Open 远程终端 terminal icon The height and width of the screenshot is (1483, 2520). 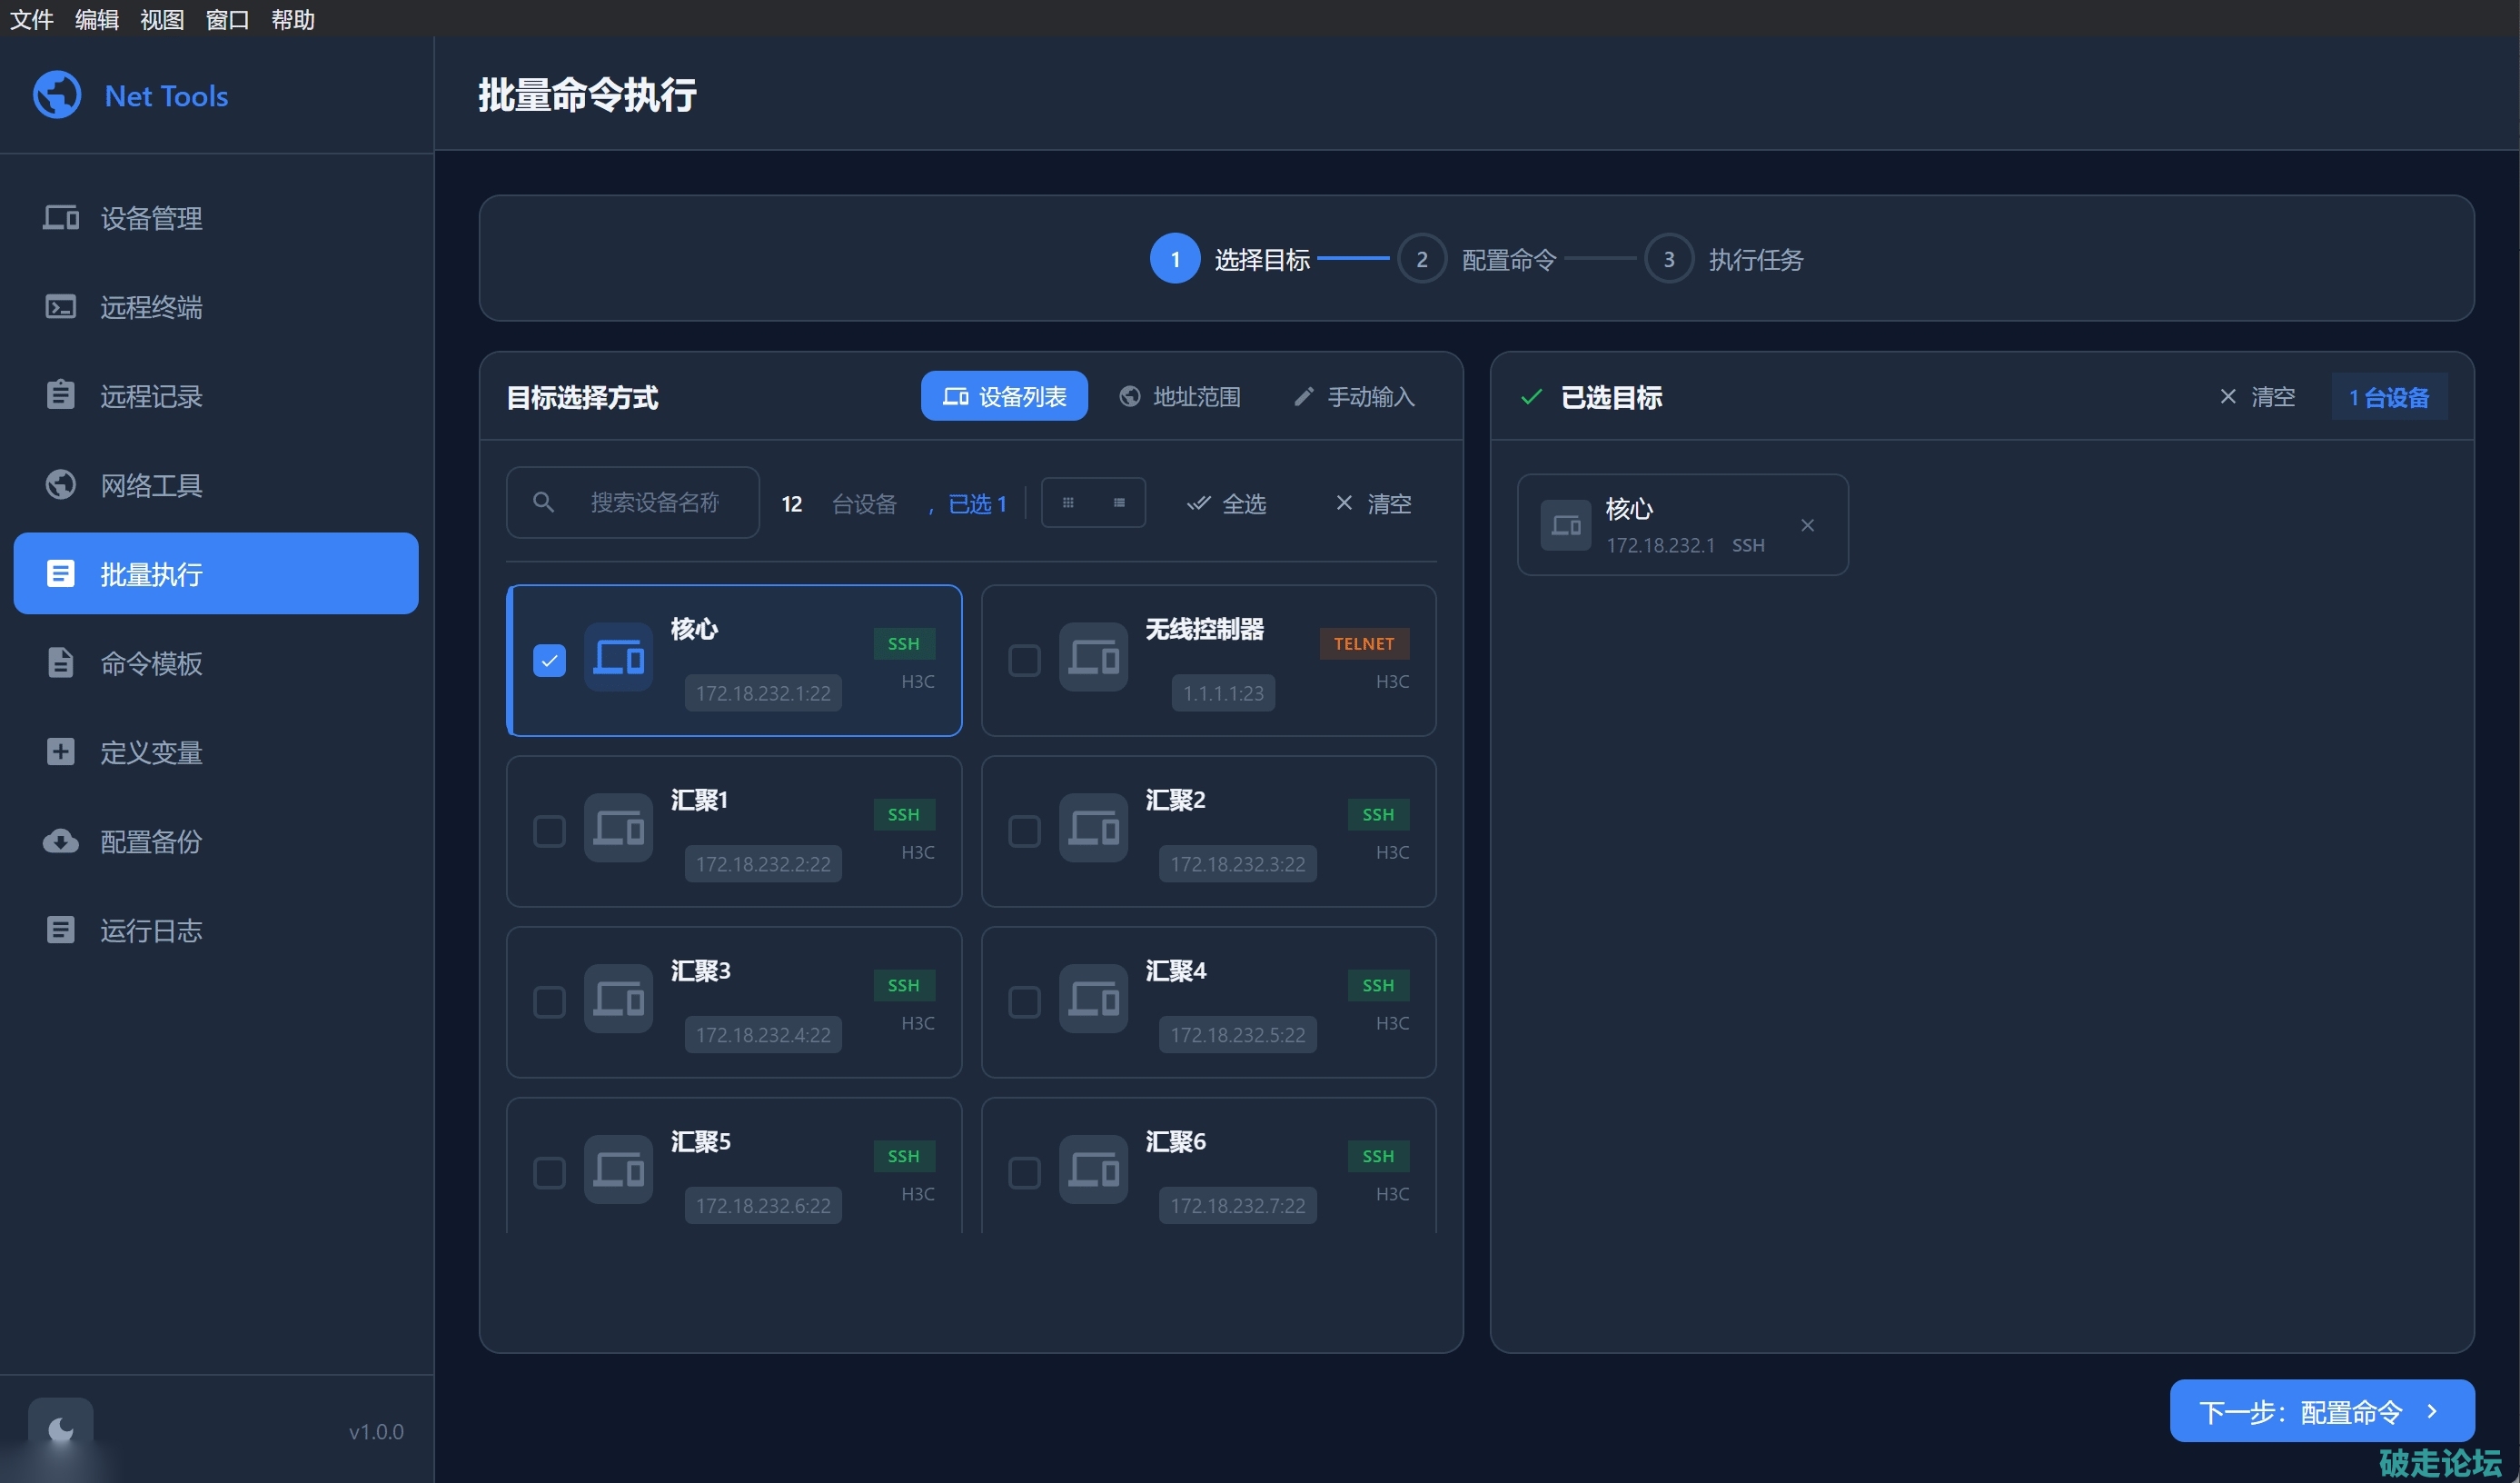point(60,307)
